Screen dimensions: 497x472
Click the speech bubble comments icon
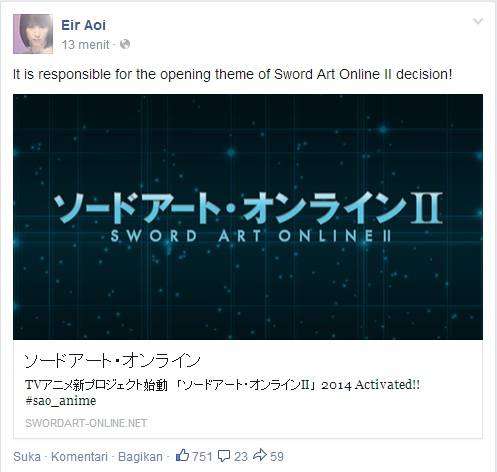coord(224,456)
